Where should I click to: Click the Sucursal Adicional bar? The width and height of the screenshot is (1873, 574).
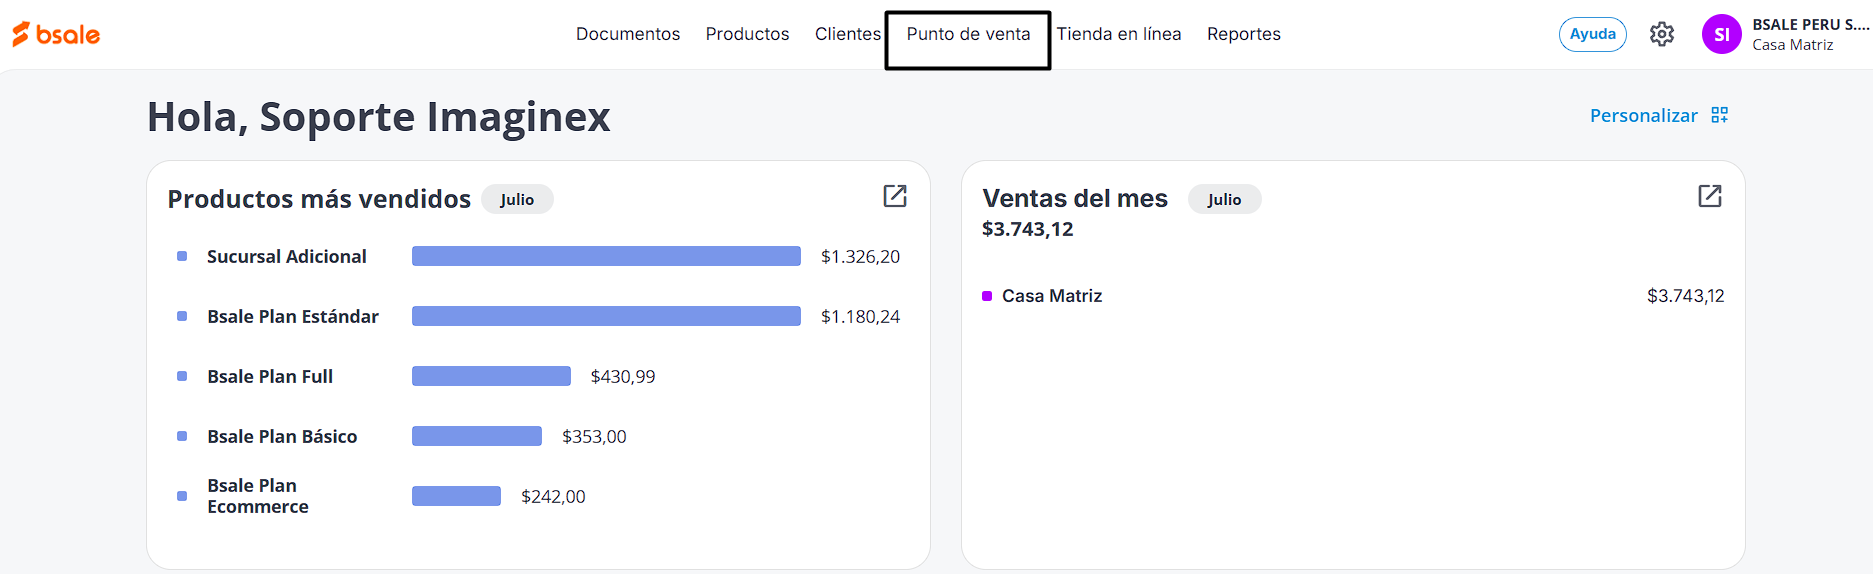click(606, 256)
